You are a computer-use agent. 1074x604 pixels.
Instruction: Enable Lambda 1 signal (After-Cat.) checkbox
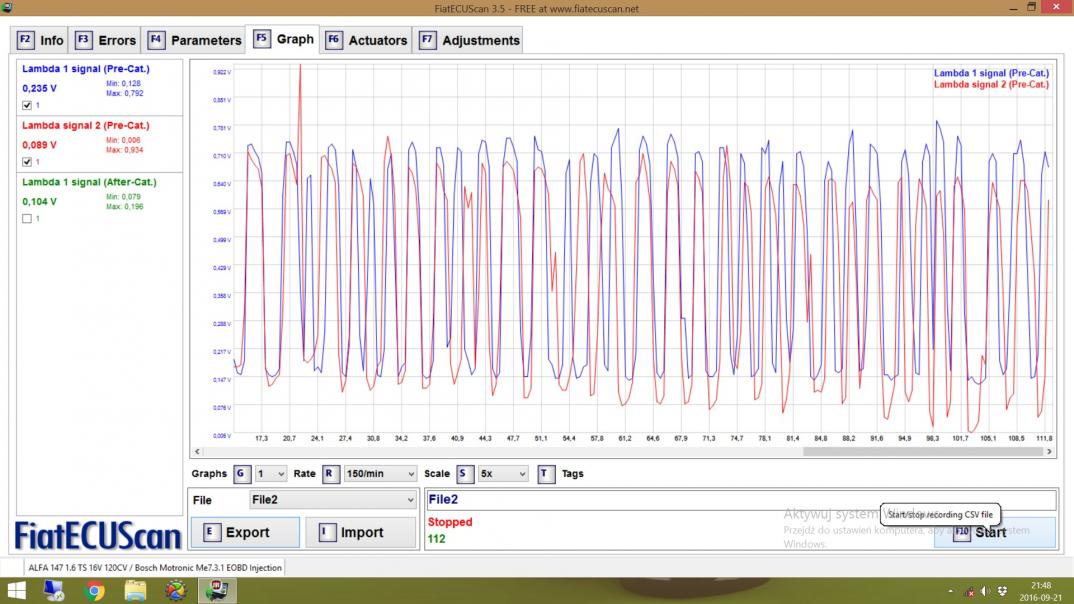(x=27, y=219)
